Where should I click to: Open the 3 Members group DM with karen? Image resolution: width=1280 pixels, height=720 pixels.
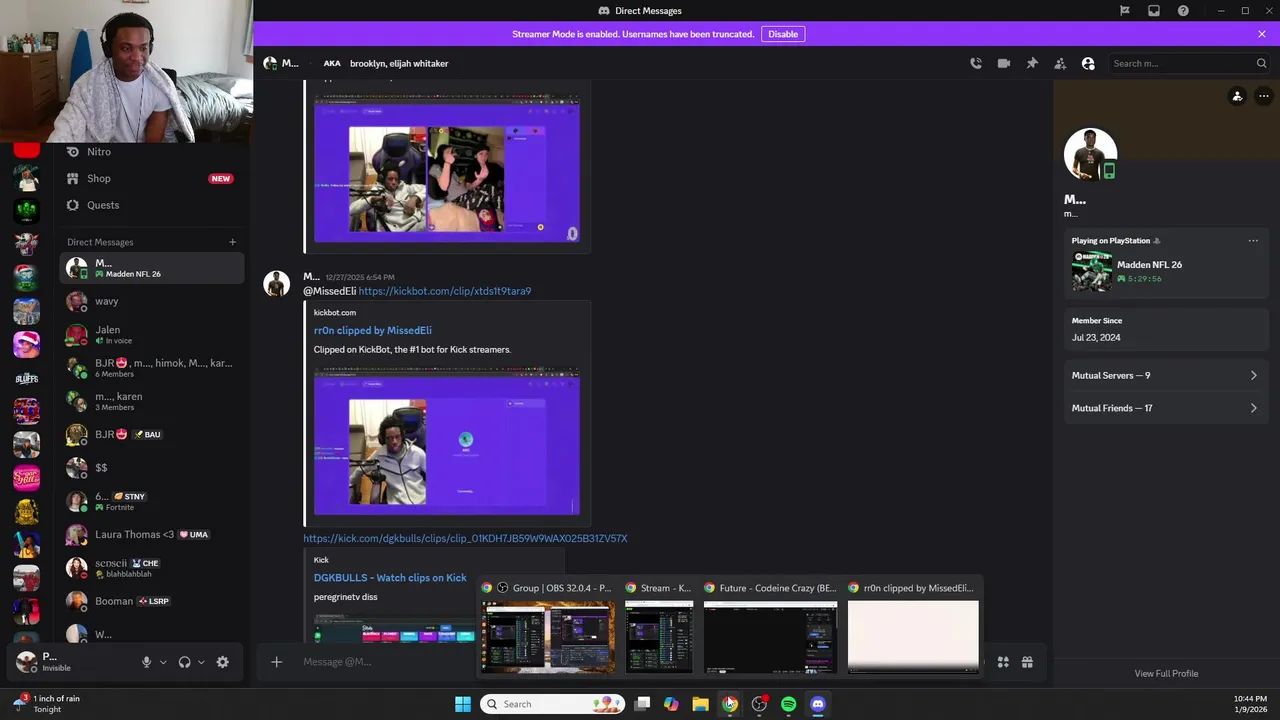pos(152,401)
